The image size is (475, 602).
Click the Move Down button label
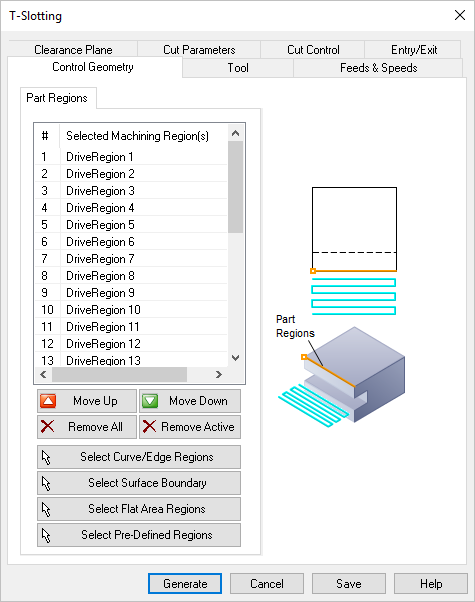pos(198,401)
